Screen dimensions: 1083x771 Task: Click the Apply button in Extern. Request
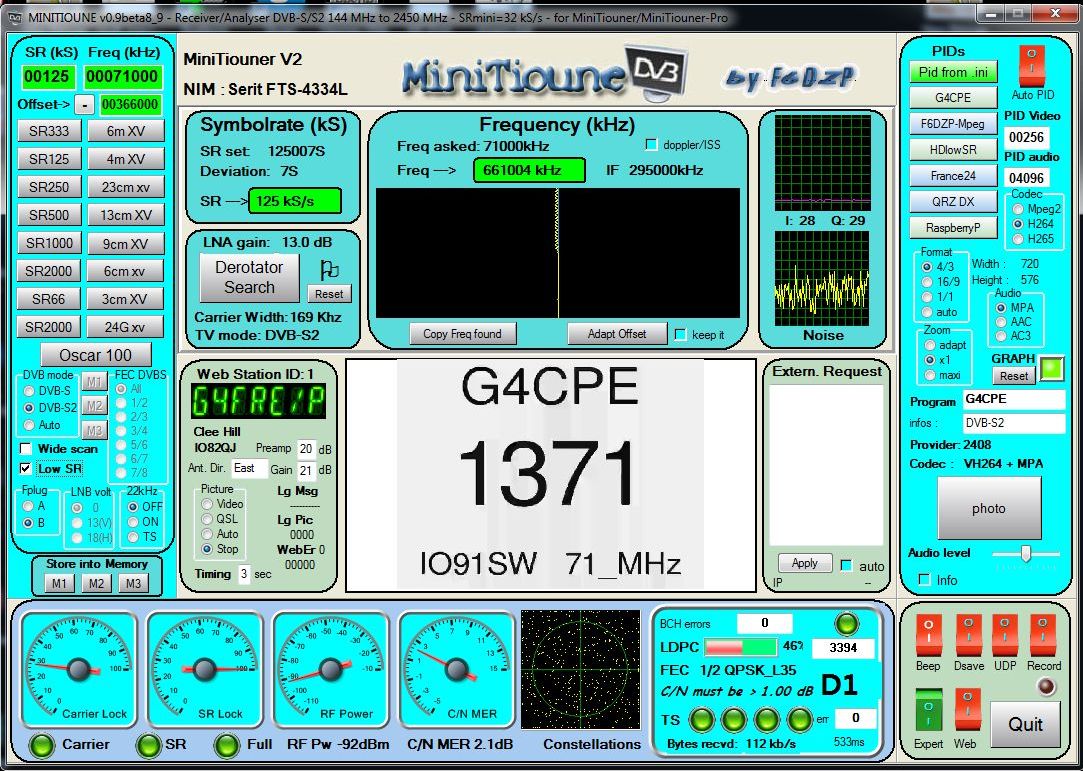[805, 563]
